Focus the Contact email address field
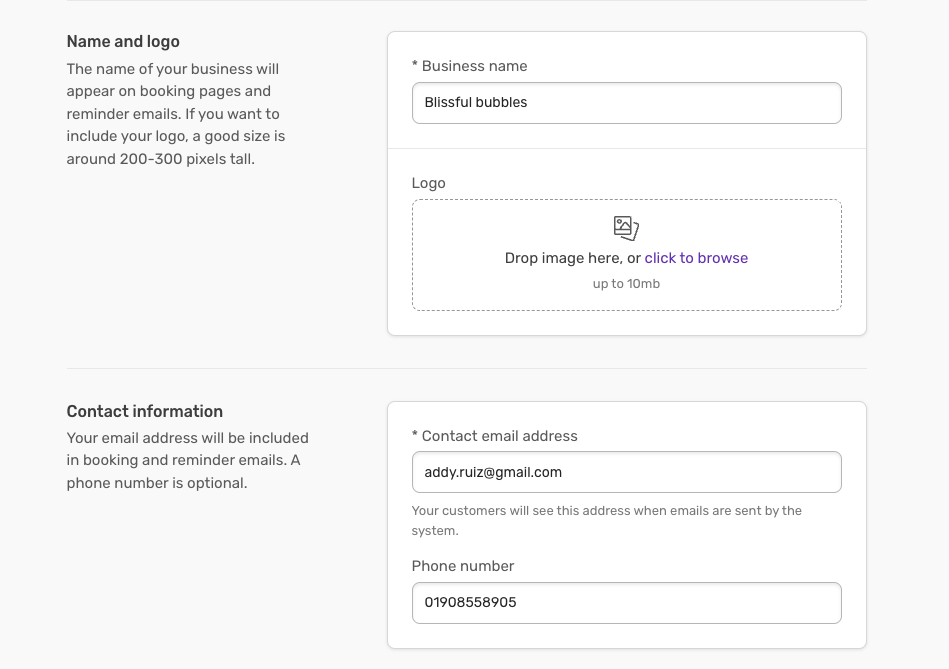The width and height of the screenshot is (949, 669). pos(626,472)
